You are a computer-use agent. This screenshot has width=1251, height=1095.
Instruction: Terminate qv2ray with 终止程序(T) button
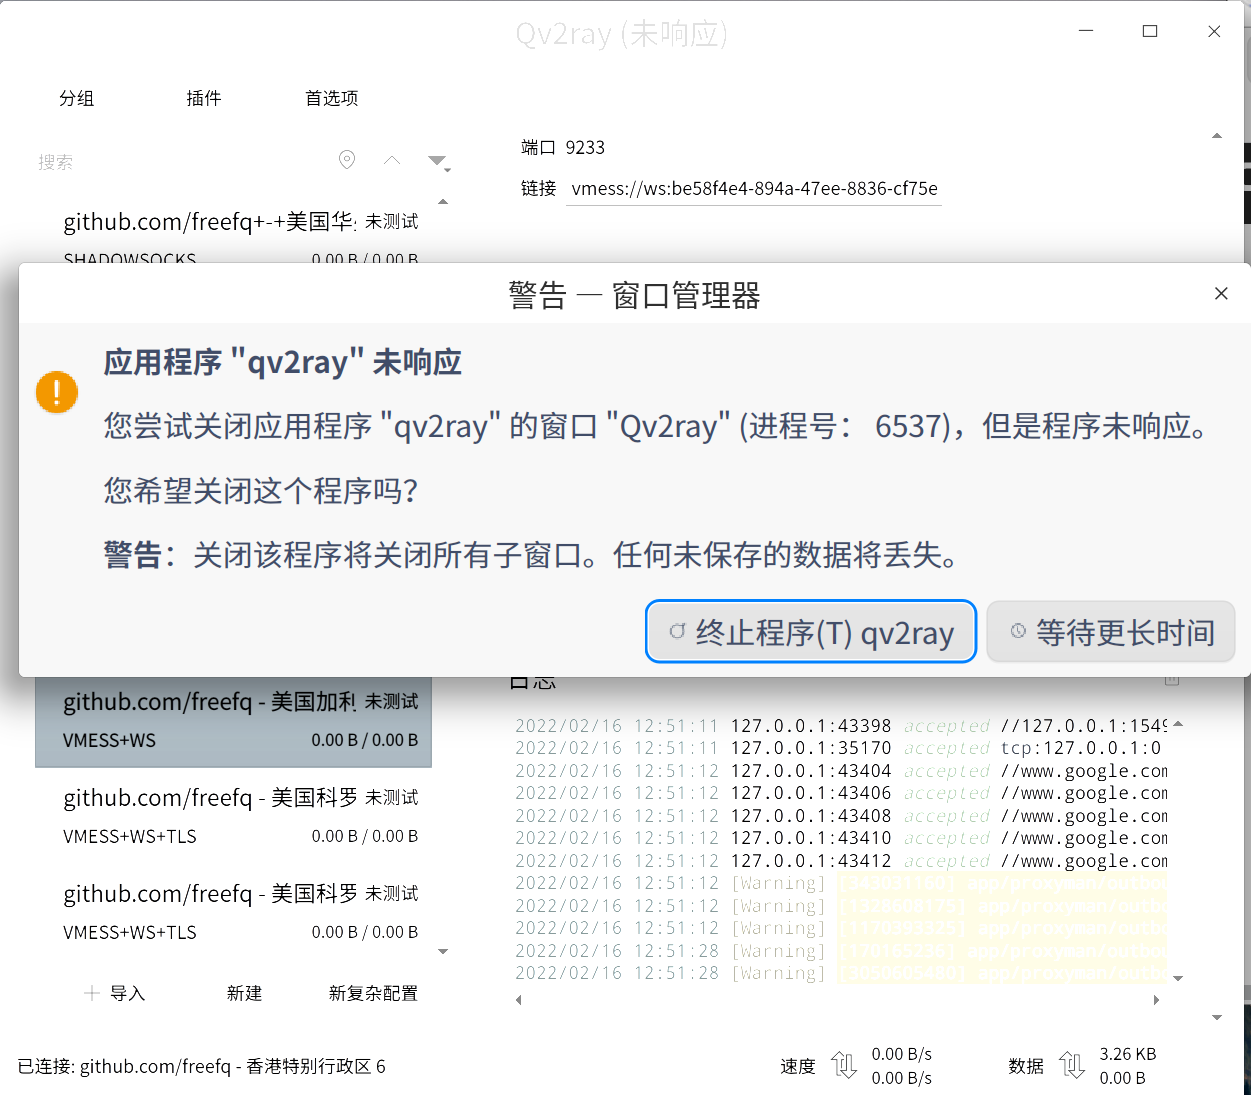point(811,632)
